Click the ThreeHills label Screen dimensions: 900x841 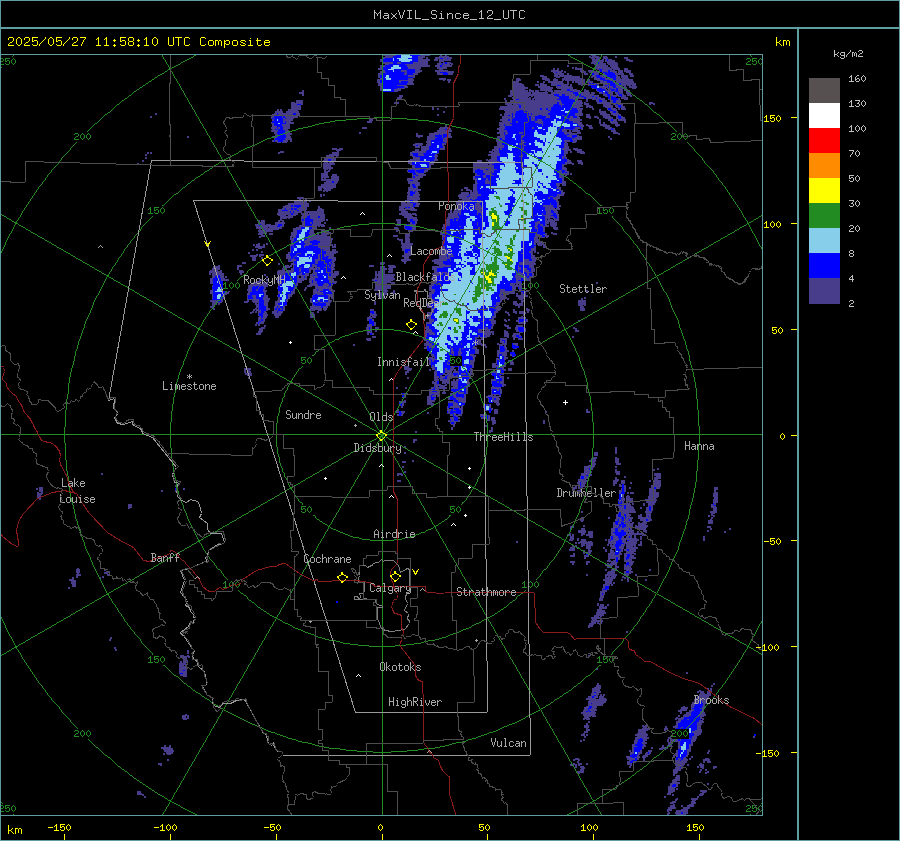[503, 437]
